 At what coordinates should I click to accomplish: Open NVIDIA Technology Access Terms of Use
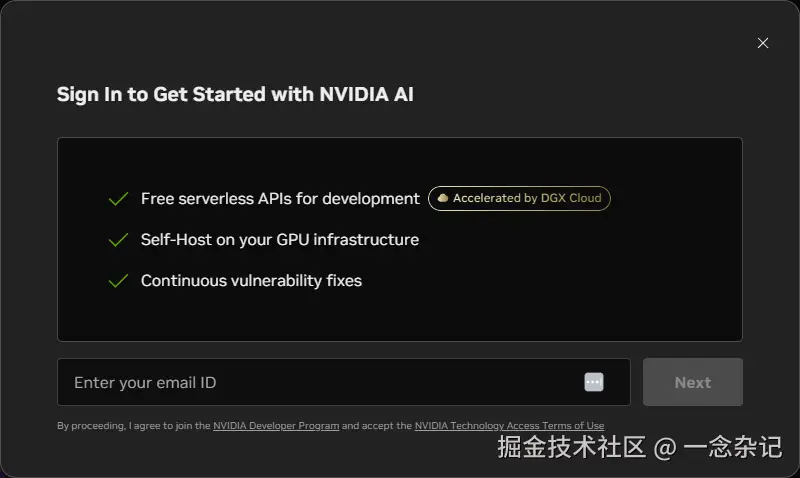pos(509,426)
